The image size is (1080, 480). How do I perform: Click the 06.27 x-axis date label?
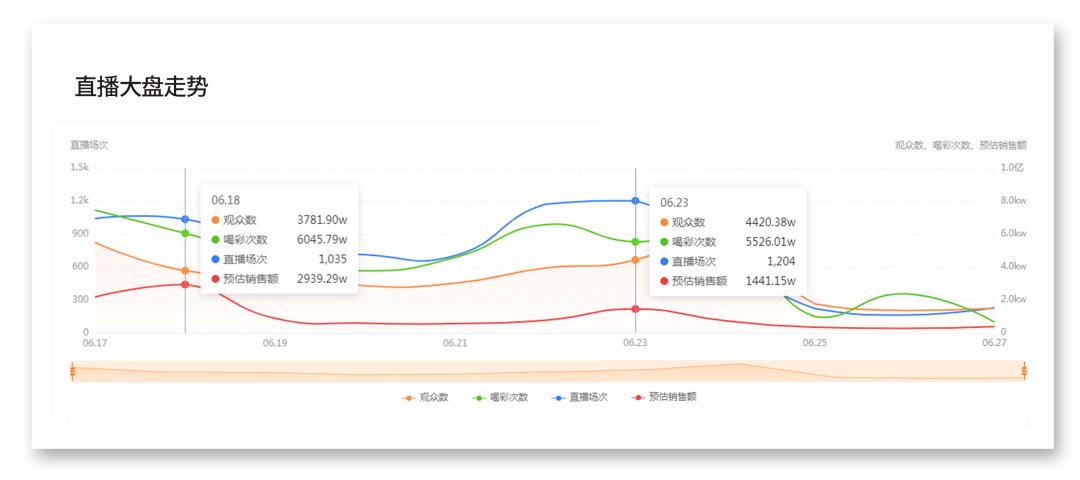[x=994, y=343]
